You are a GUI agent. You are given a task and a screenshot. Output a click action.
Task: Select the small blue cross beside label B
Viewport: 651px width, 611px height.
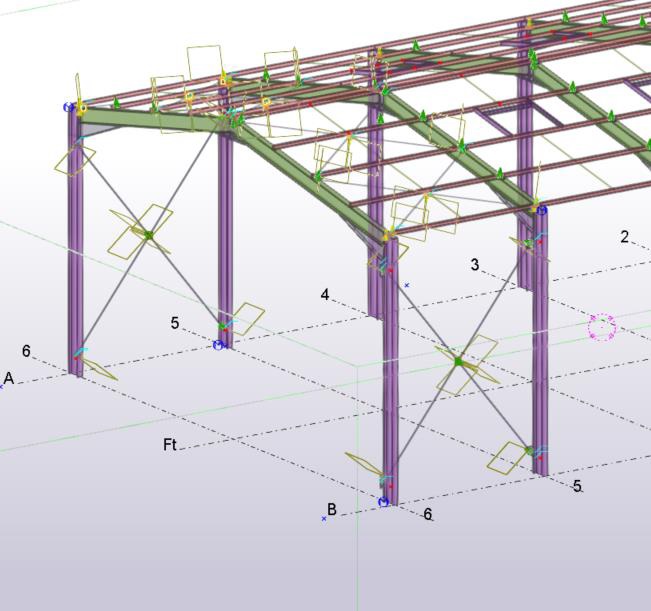pos(324,518)
